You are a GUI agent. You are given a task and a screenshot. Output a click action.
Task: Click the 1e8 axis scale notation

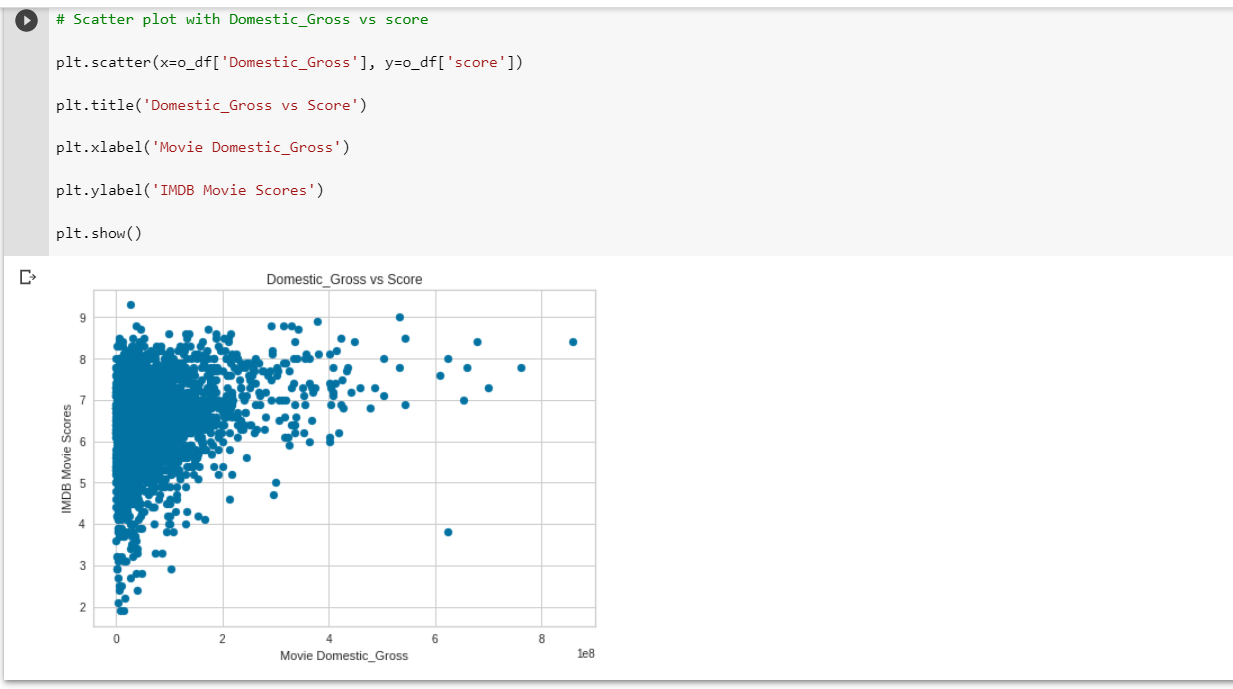click(586, 653)
